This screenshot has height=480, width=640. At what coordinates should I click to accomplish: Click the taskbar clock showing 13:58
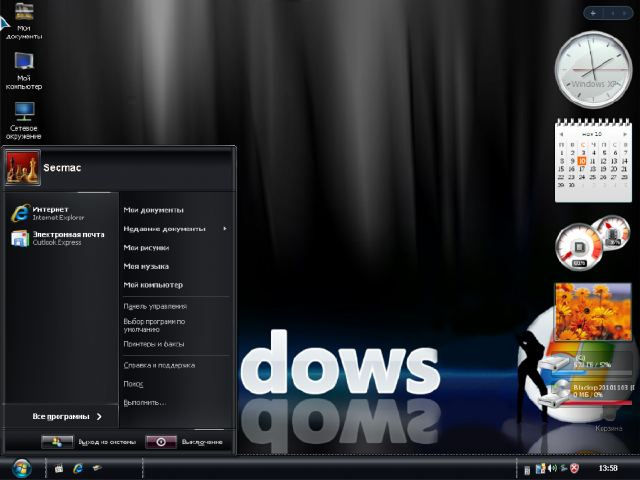click(x=608, y=468)
